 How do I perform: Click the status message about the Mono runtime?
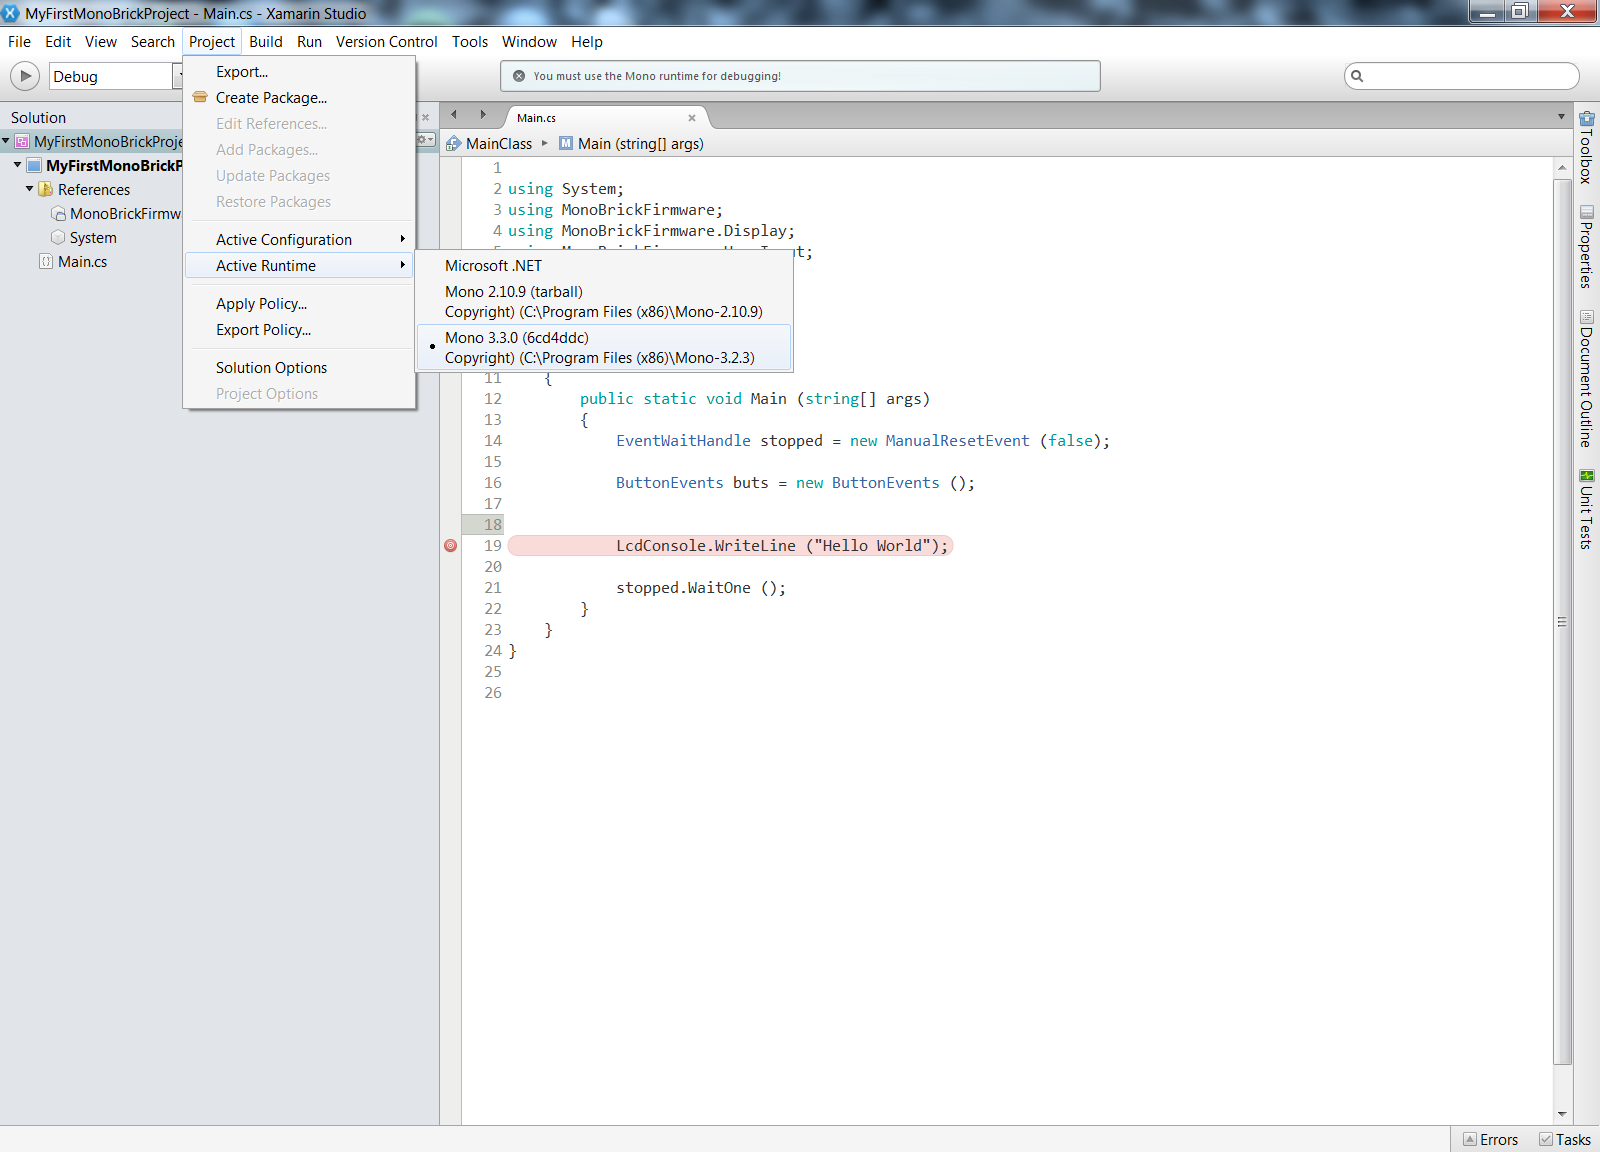[657, 76]
